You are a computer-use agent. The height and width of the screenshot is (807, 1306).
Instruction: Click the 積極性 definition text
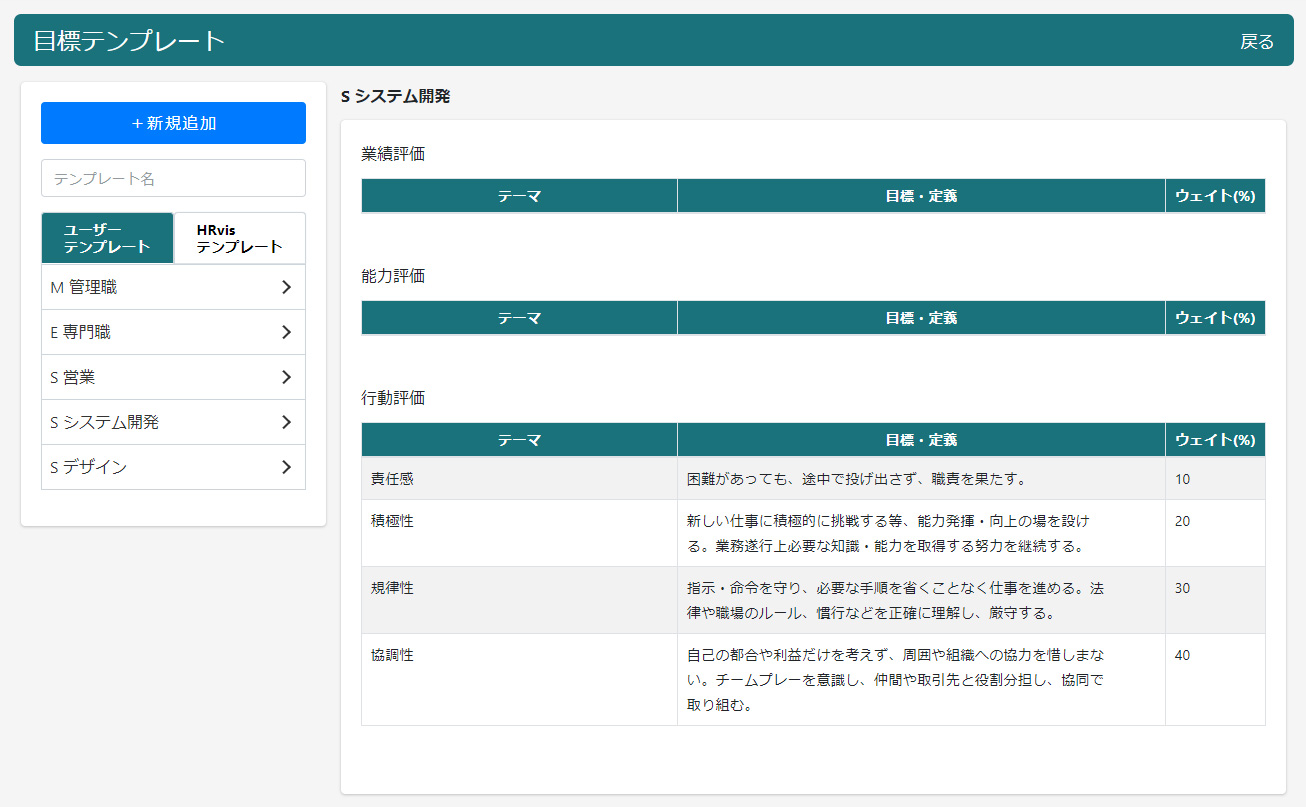[x=888, y=534]
